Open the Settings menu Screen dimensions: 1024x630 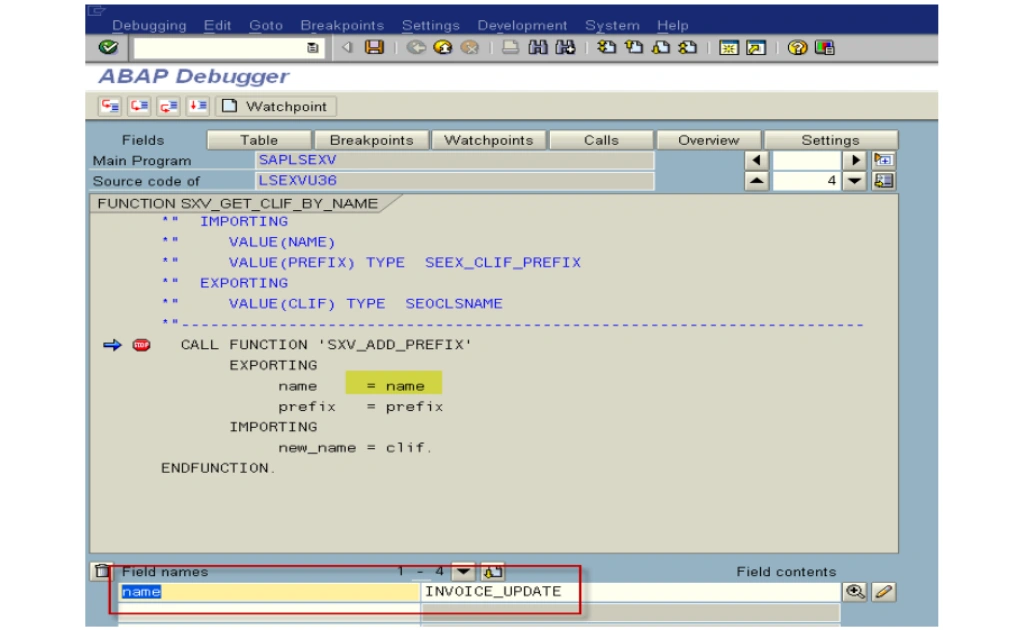430,25
